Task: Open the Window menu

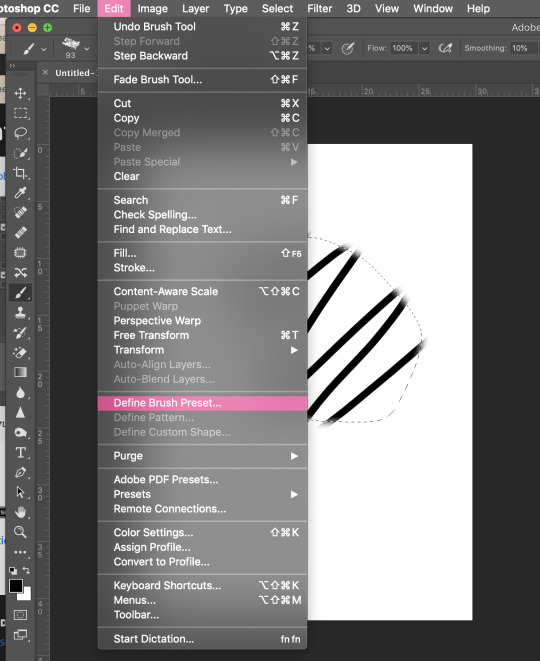Action: [x=433, y=8]
